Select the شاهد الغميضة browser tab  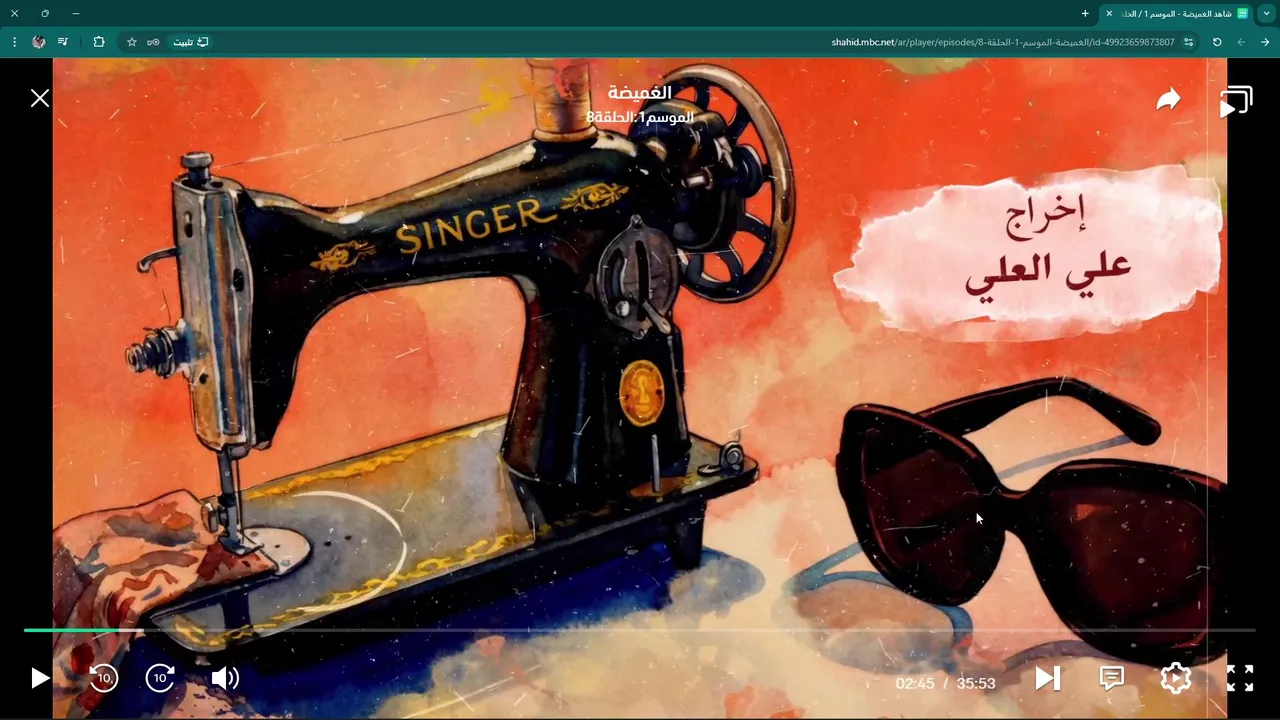pyautogui.click(x=1176, y=13)
